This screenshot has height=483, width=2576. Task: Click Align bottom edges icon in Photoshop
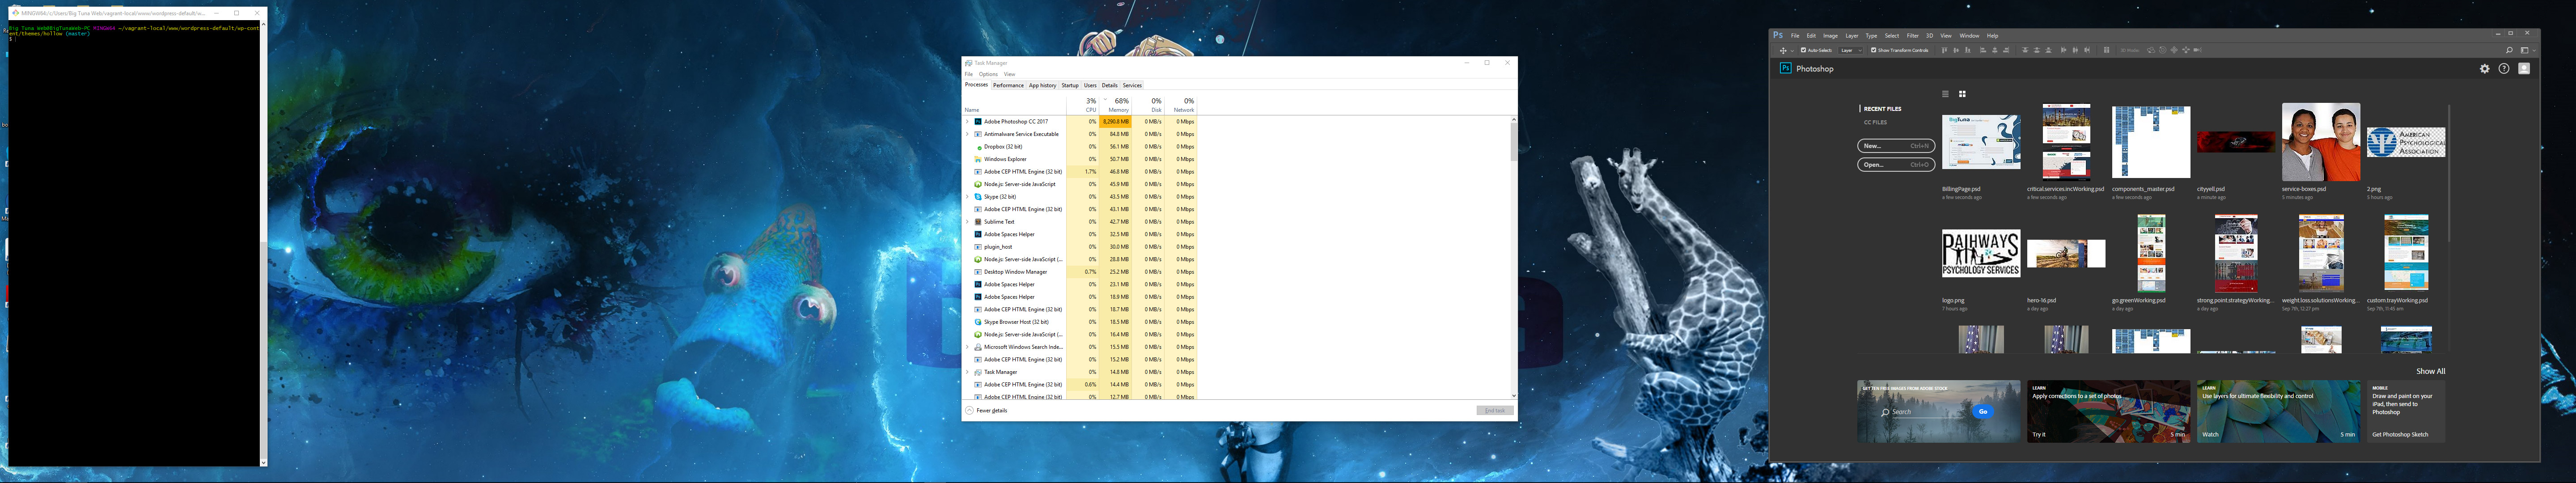(1968, 50)
